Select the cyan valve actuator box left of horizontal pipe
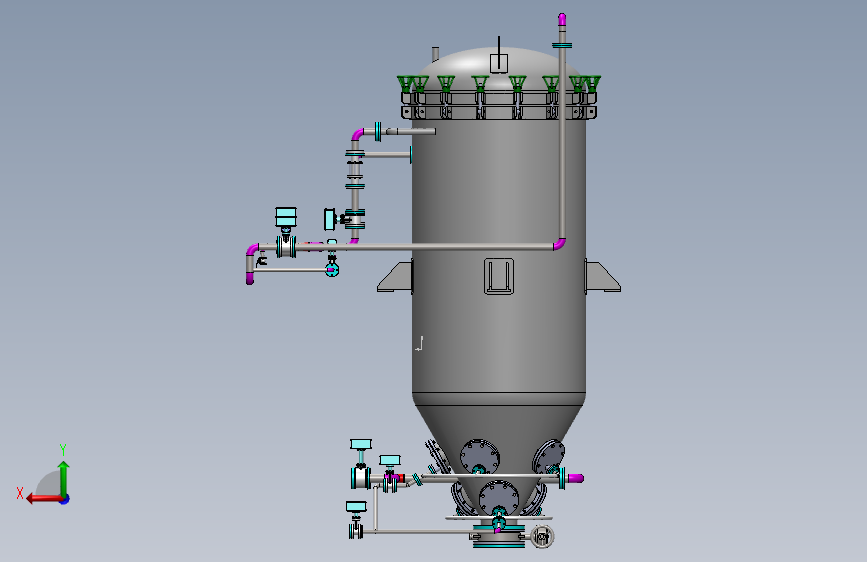This screenshot has width=867, height=562. pos(286,217)
